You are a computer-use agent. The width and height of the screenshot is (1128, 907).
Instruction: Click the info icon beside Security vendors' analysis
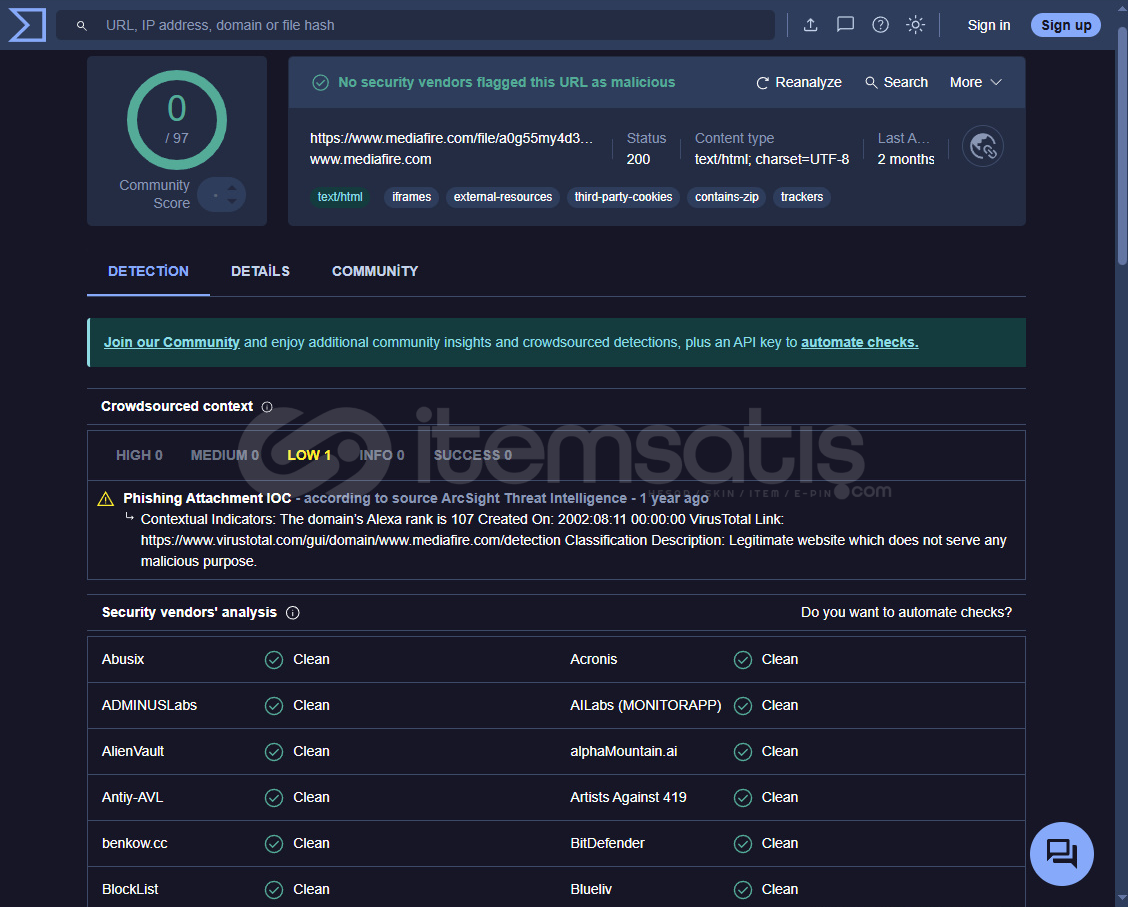tap(293, 613)
